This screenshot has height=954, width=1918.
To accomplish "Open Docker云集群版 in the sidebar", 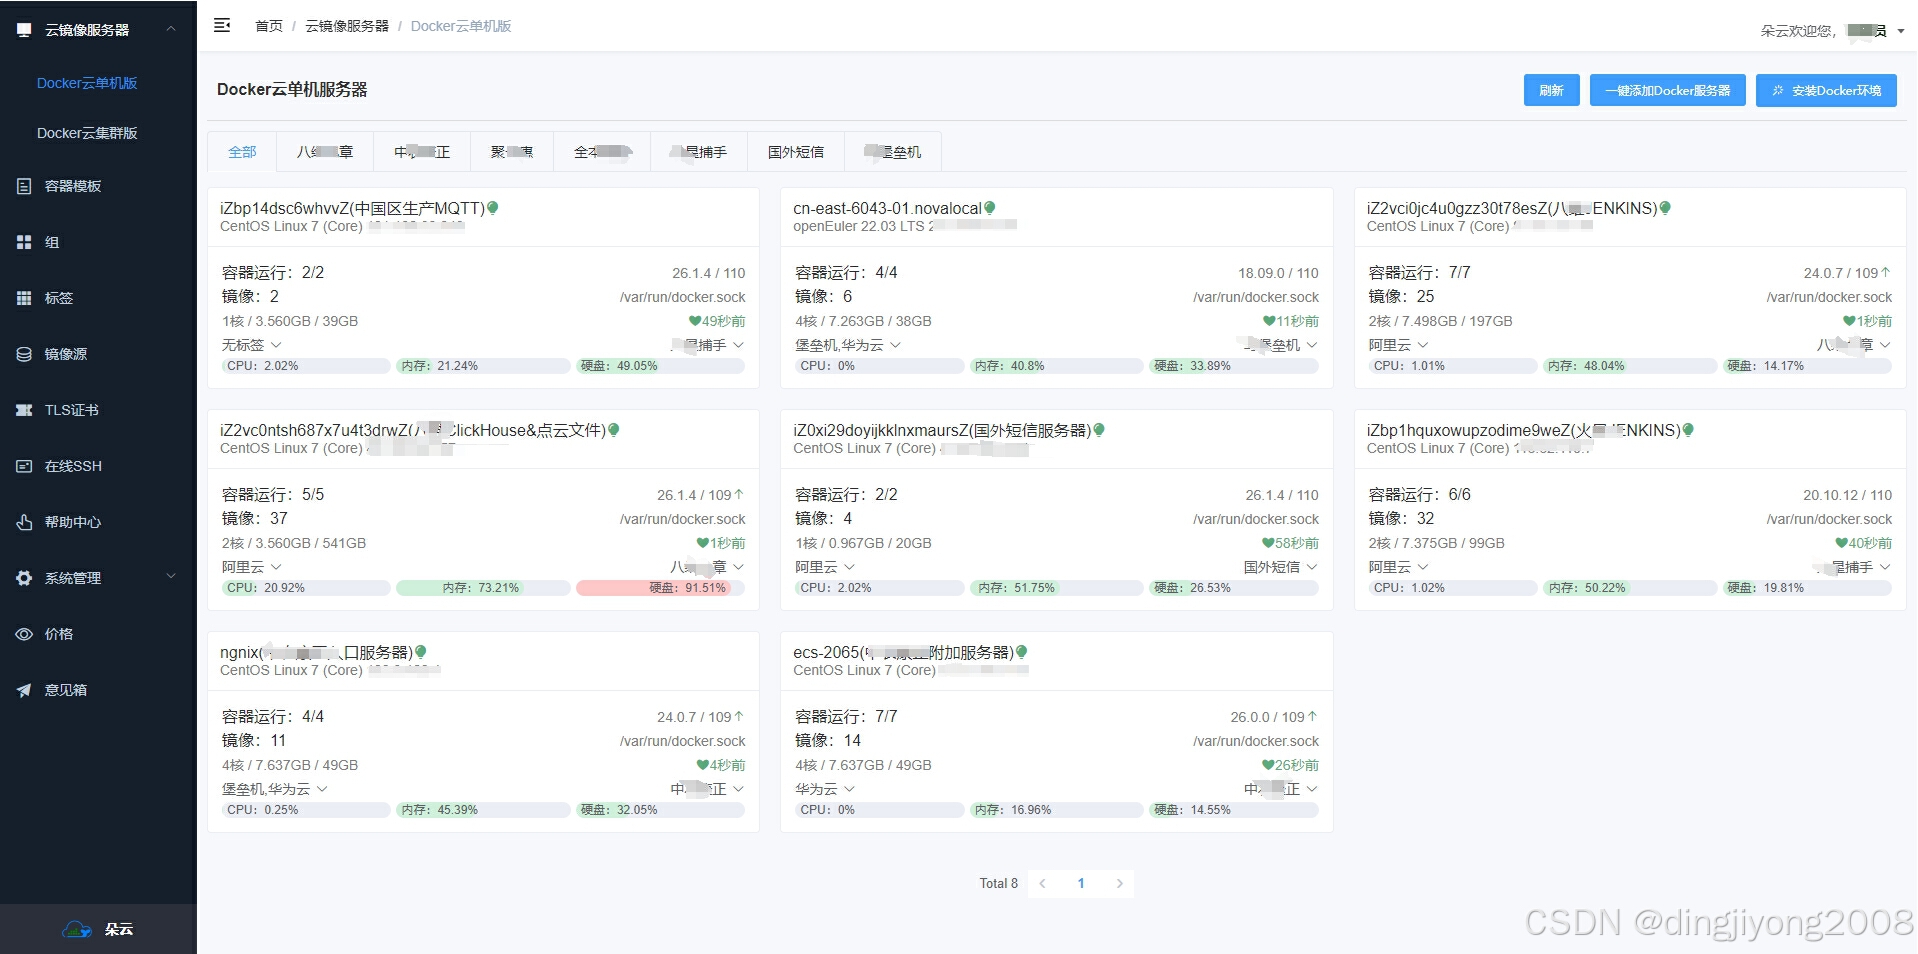I will [87, 133].
